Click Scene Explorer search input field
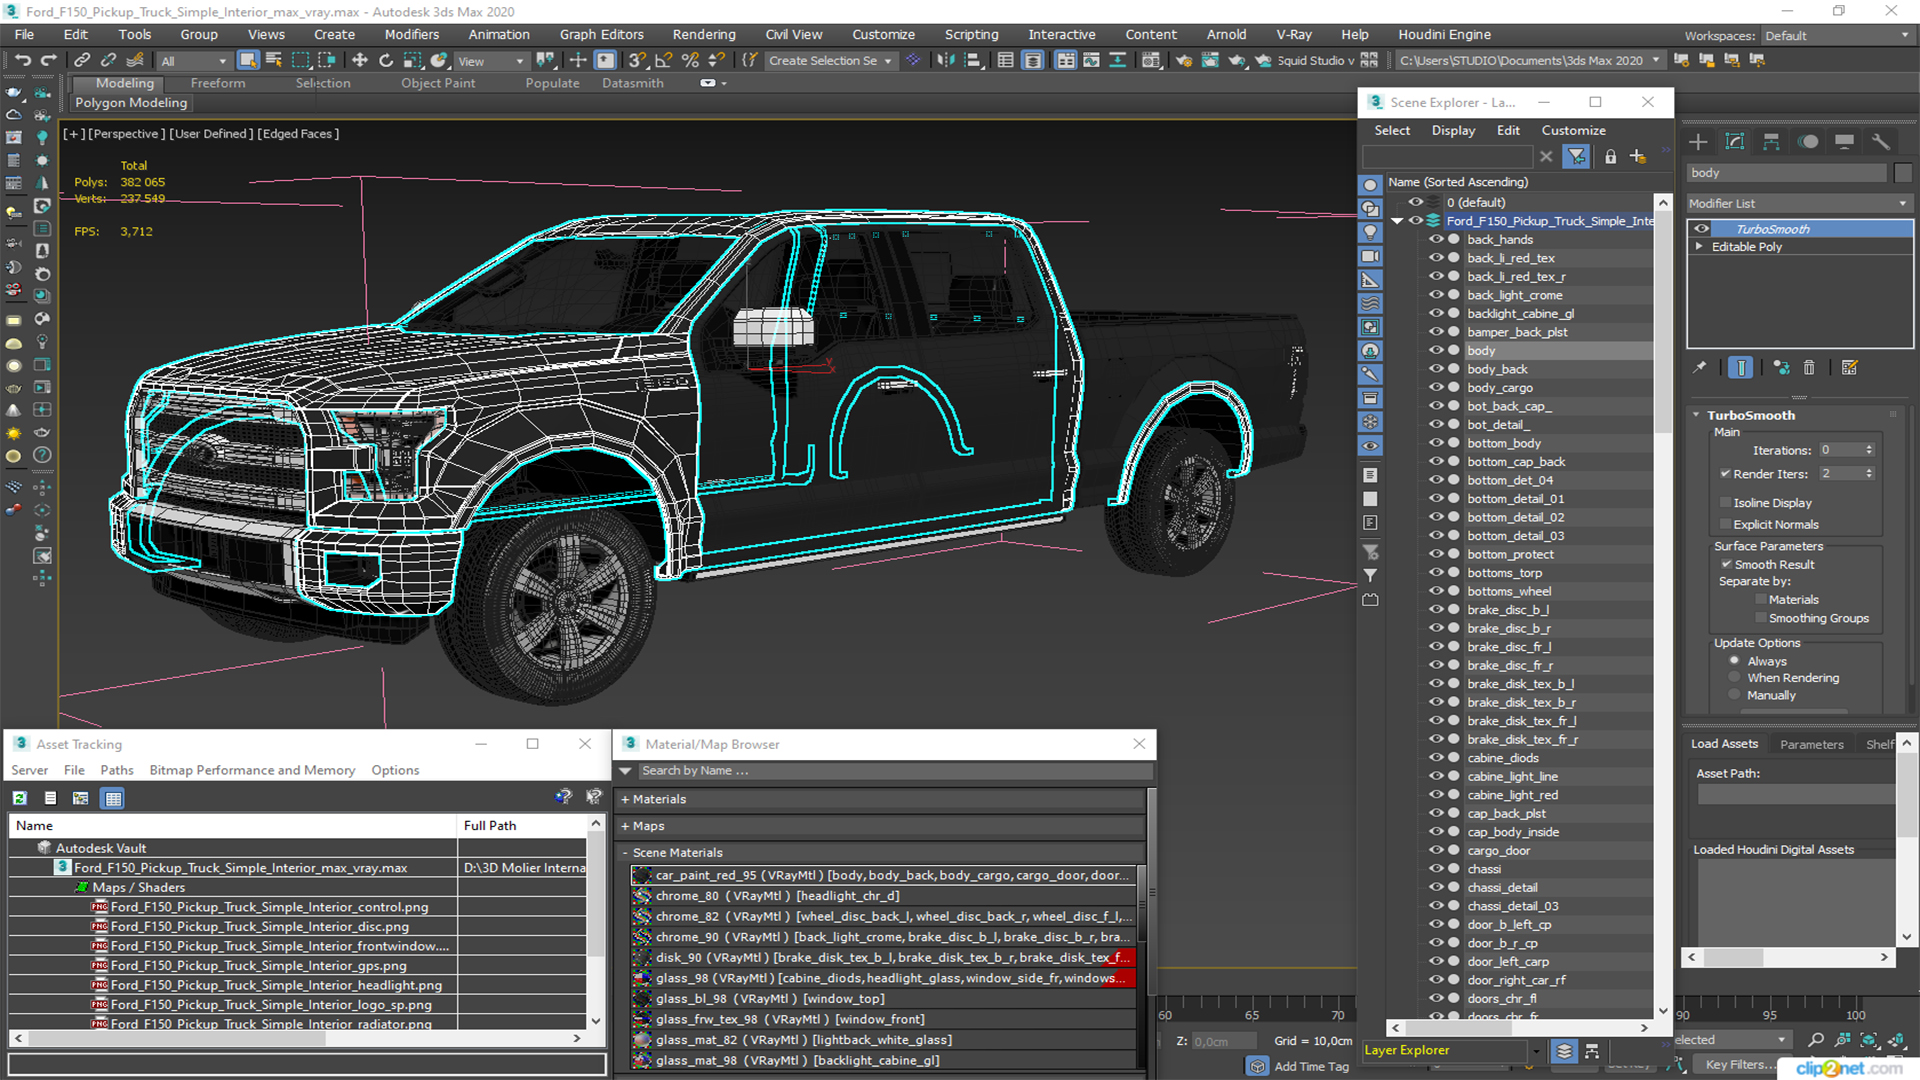This screenshot has height=1080, width=1920. (1447, 157)
